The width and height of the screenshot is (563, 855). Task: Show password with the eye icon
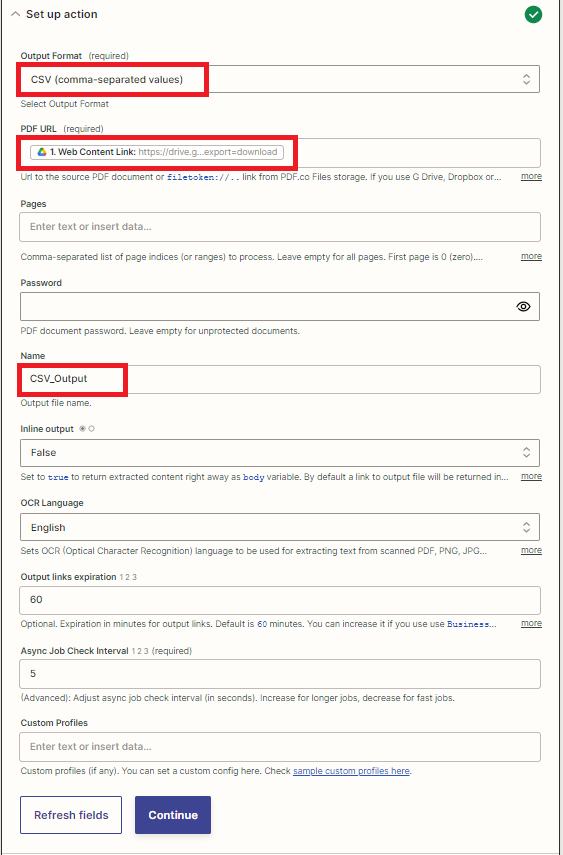[x=523, y=306]
